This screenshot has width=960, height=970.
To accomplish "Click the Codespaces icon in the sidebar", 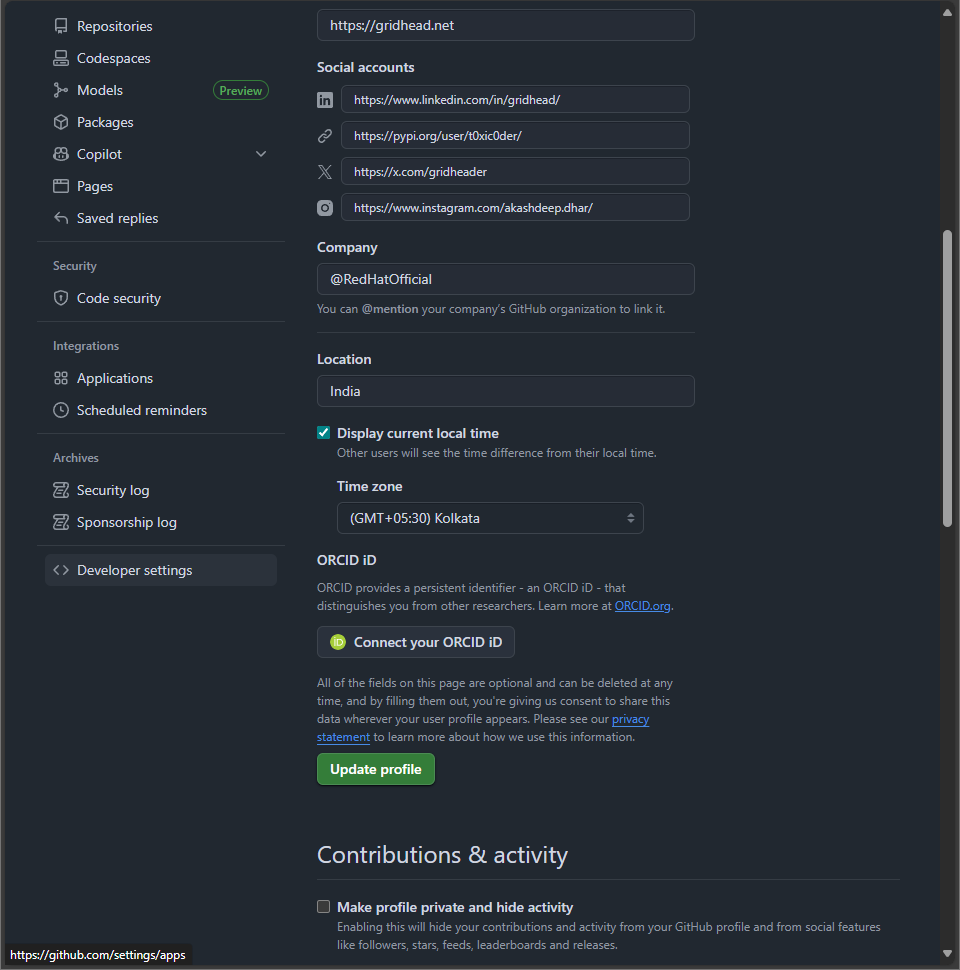I will (x=61, y=57).
